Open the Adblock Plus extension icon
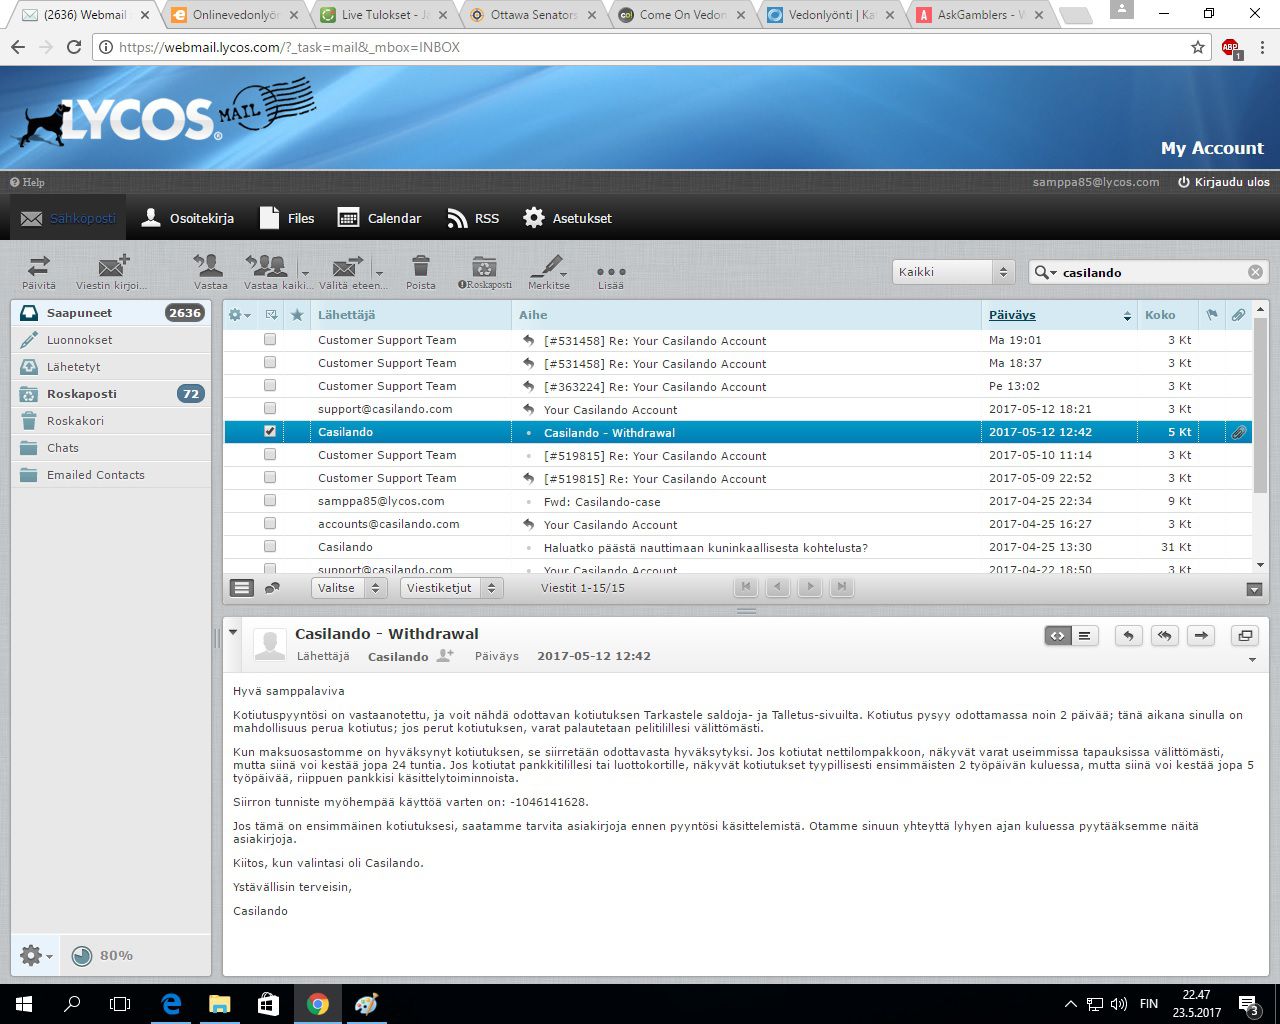1280x1024 pixels. tap(1231, 48)
